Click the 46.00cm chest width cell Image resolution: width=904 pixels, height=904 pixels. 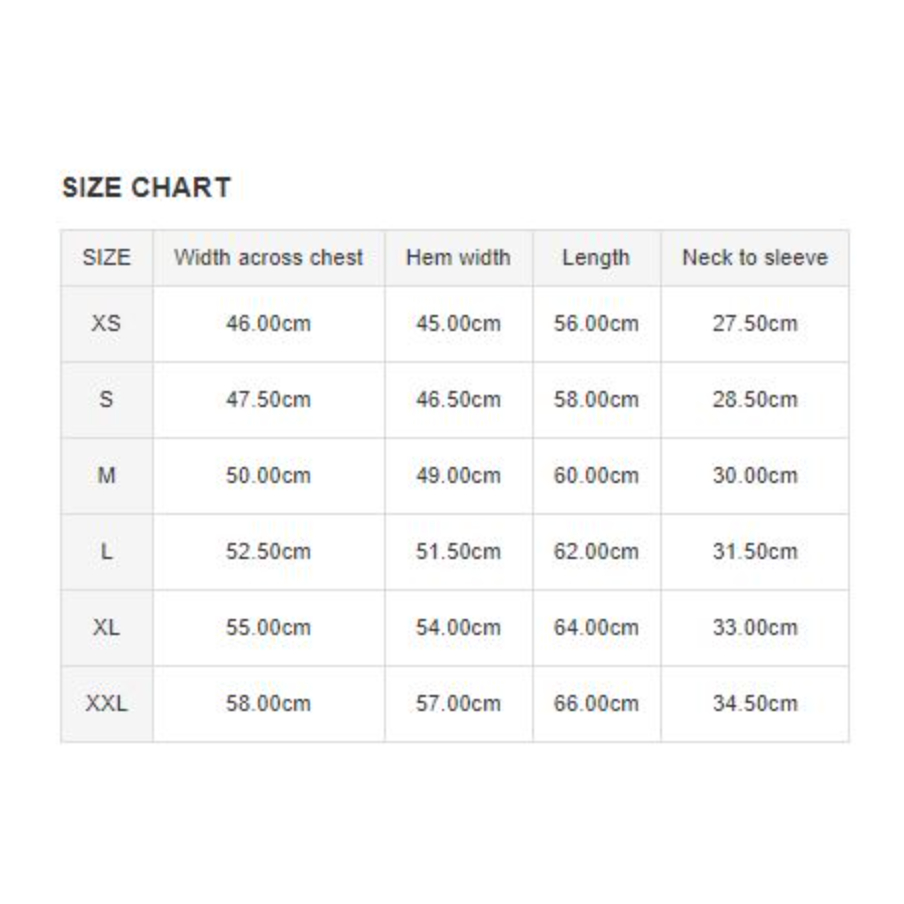268,324
